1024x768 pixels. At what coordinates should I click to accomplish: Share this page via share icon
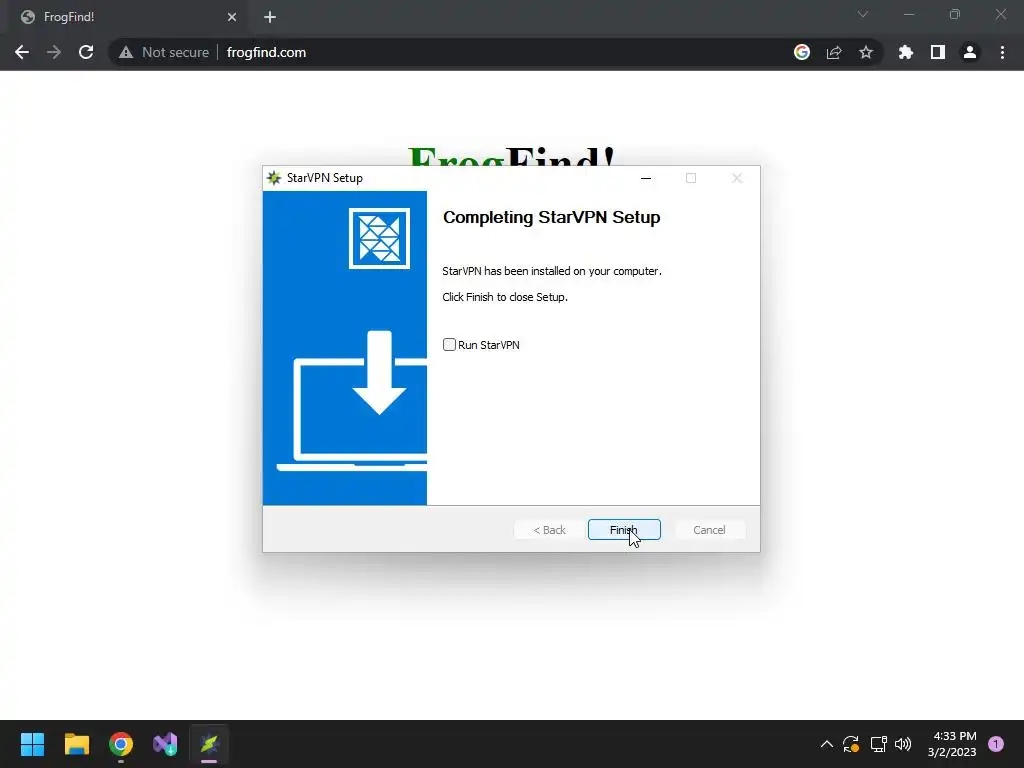[834, 52]
